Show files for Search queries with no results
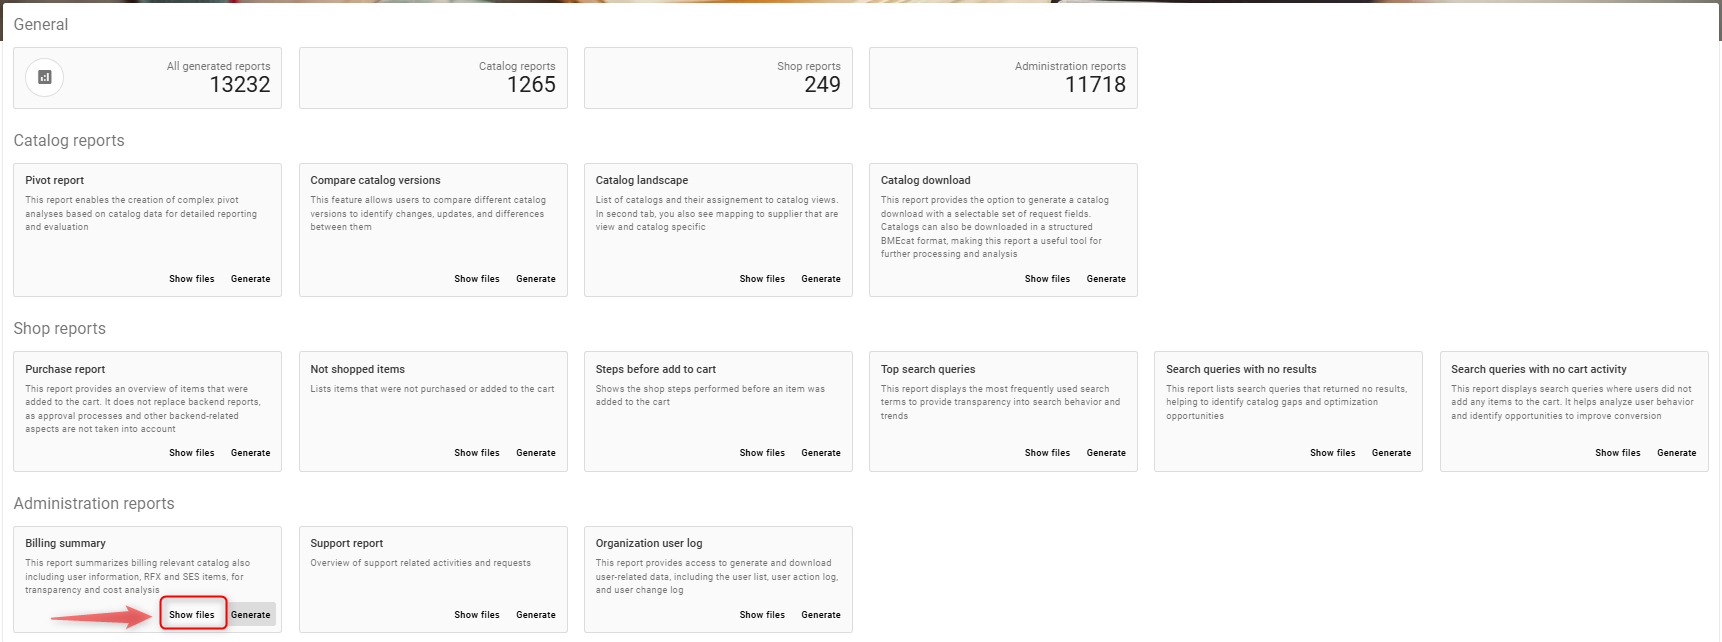Image resolution: width=1722 pixels, height=642 pixels. (1333, 453)
